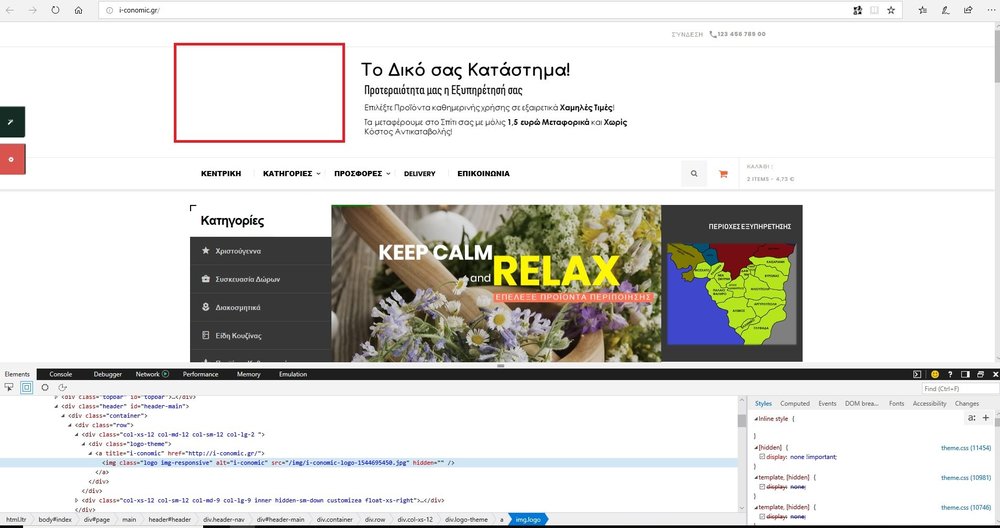Start profiling with Network tab play icon
The width and height of the screenshot is (1000, 528).
165,374
